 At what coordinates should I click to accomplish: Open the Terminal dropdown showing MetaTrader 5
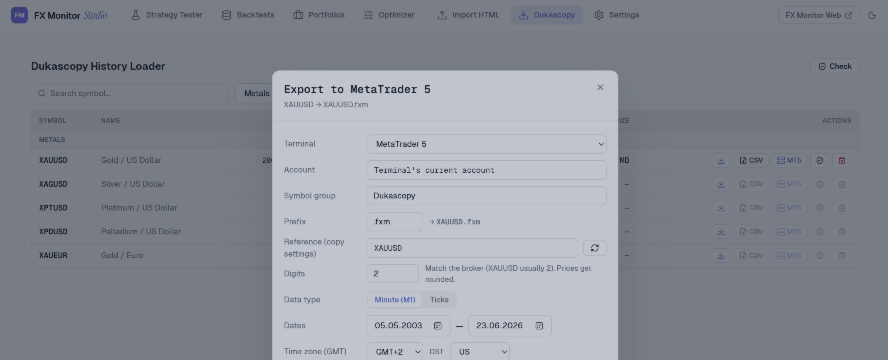tap(486, 144)
